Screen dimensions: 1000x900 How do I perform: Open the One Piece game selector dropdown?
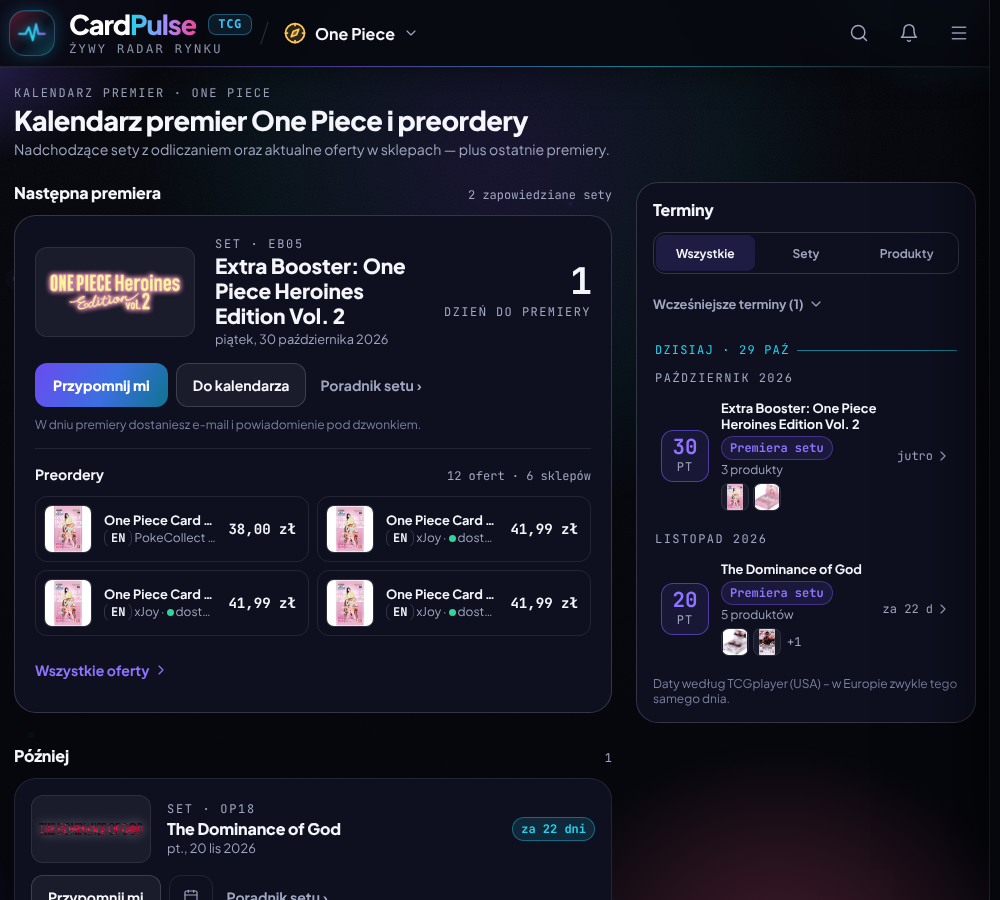[350, 34]
